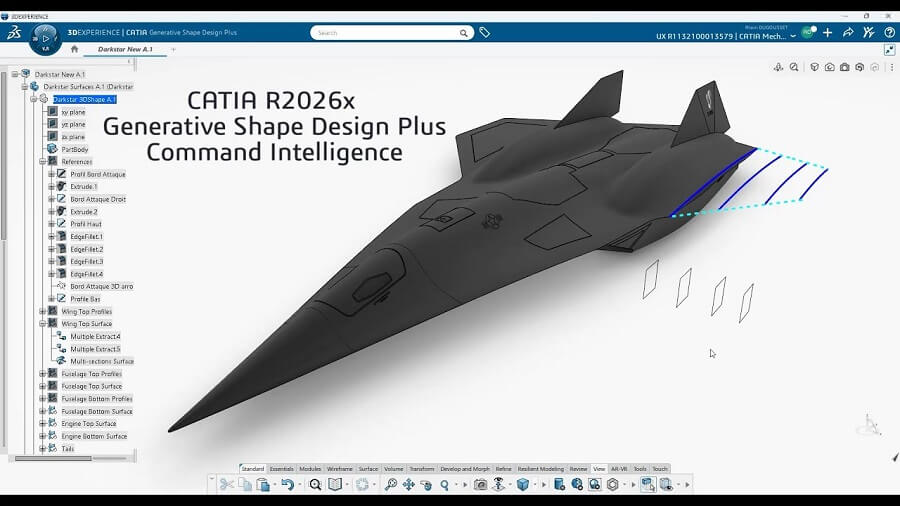Click the fly-through icon in the top-right viewer tools
Viewport: 900px width, 506px height.
point(778,67)
